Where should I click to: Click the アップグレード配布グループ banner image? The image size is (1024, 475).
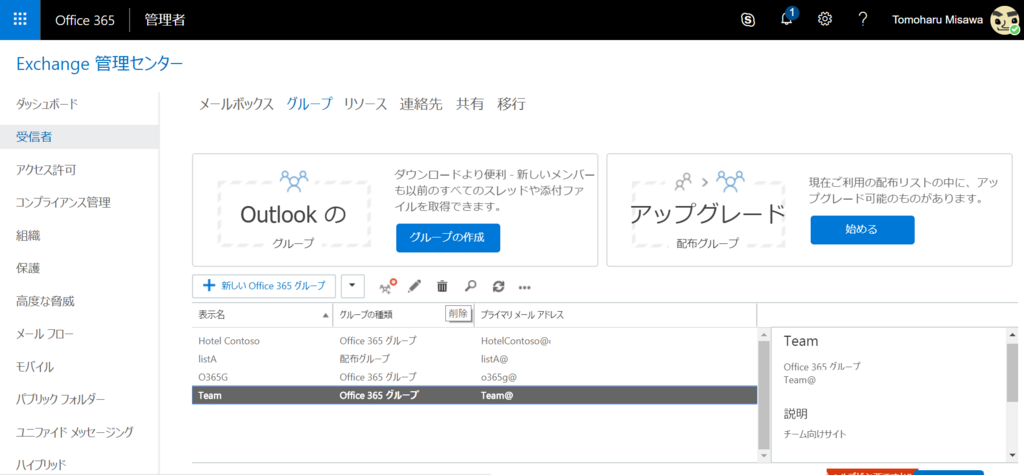coord(707,210)
